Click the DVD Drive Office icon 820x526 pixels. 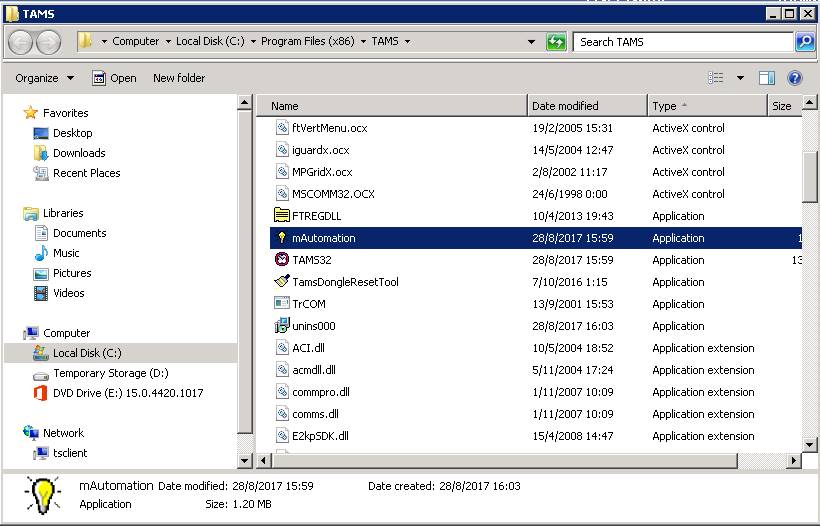[x=40, y=393]
